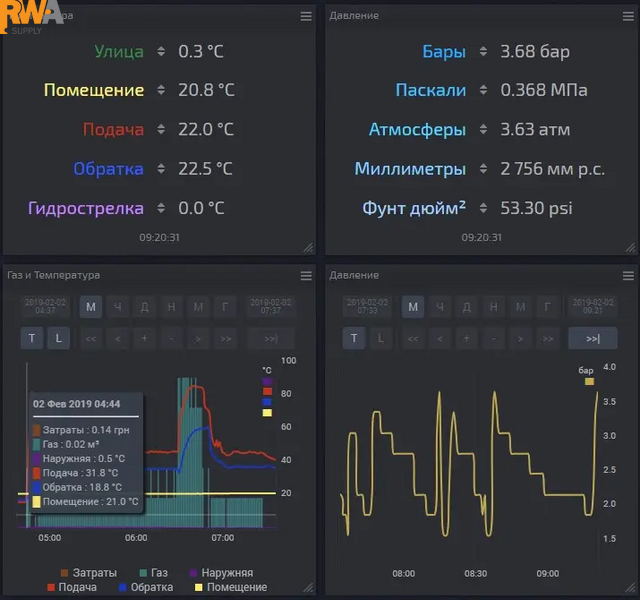This screenshot has height=600, width=640.
Task: Select the first М interval in gas chart
Action: coord(91,307)
